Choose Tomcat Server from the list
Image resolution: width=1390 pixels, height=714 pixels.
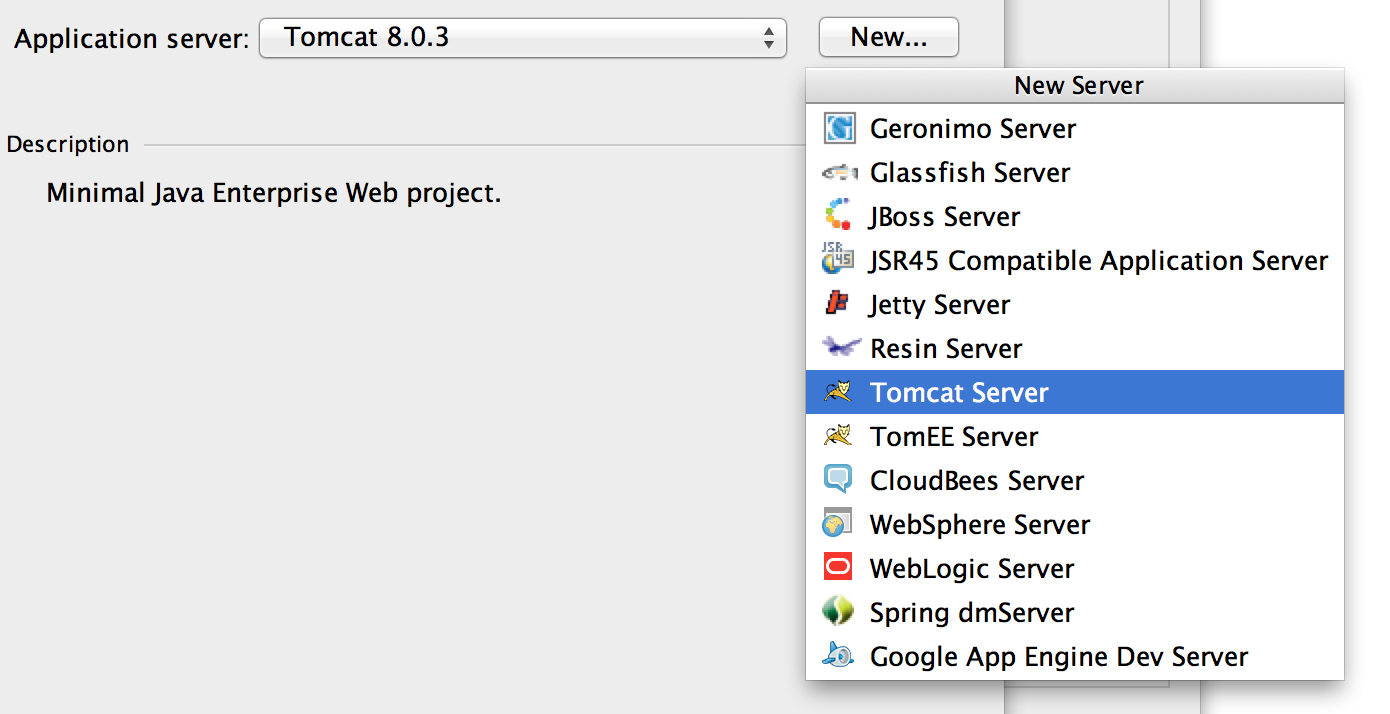(958, 393)
